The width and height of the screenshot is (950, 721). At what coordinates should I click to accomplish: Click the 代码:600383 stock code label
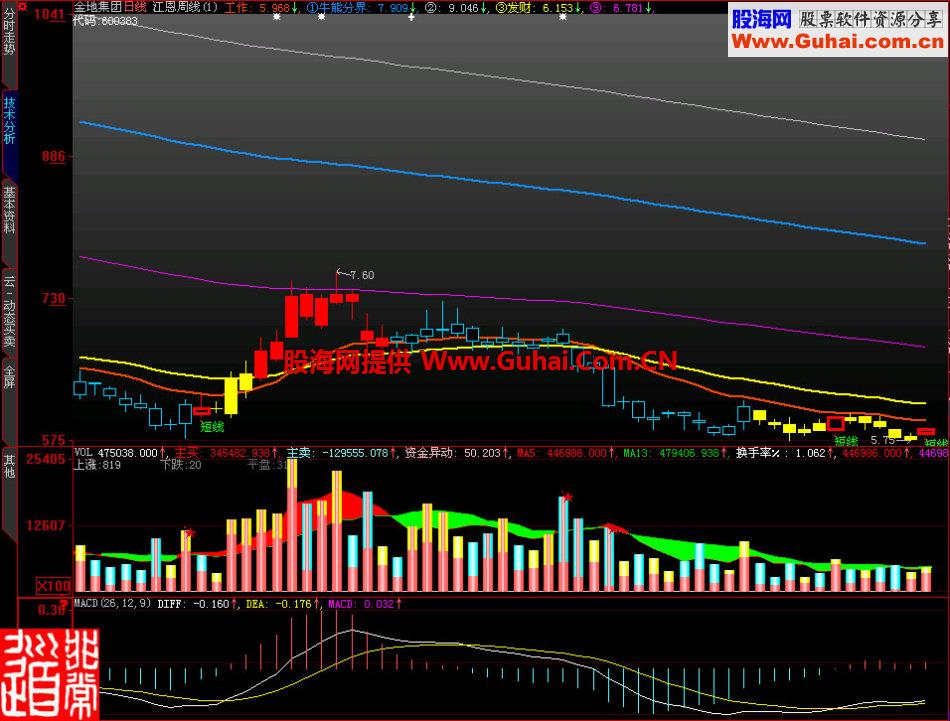click(105, 21)
